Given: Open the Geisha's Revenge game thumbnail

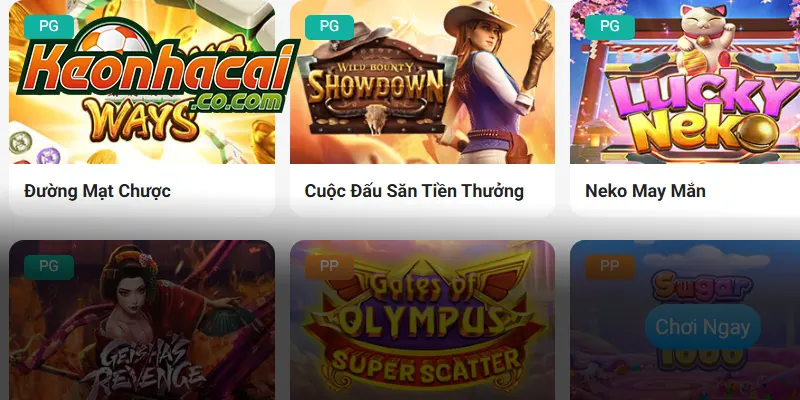Looking at the screenshot, I should click(142, 320).
